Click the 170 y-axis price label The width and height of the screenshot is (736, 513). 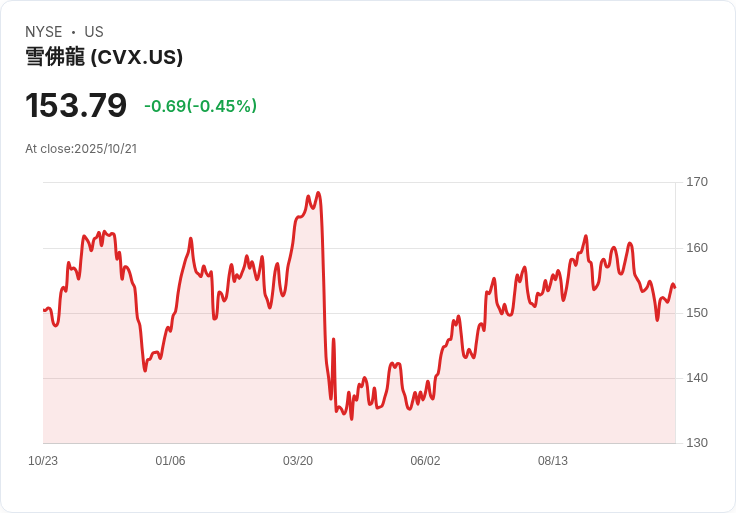696,182
